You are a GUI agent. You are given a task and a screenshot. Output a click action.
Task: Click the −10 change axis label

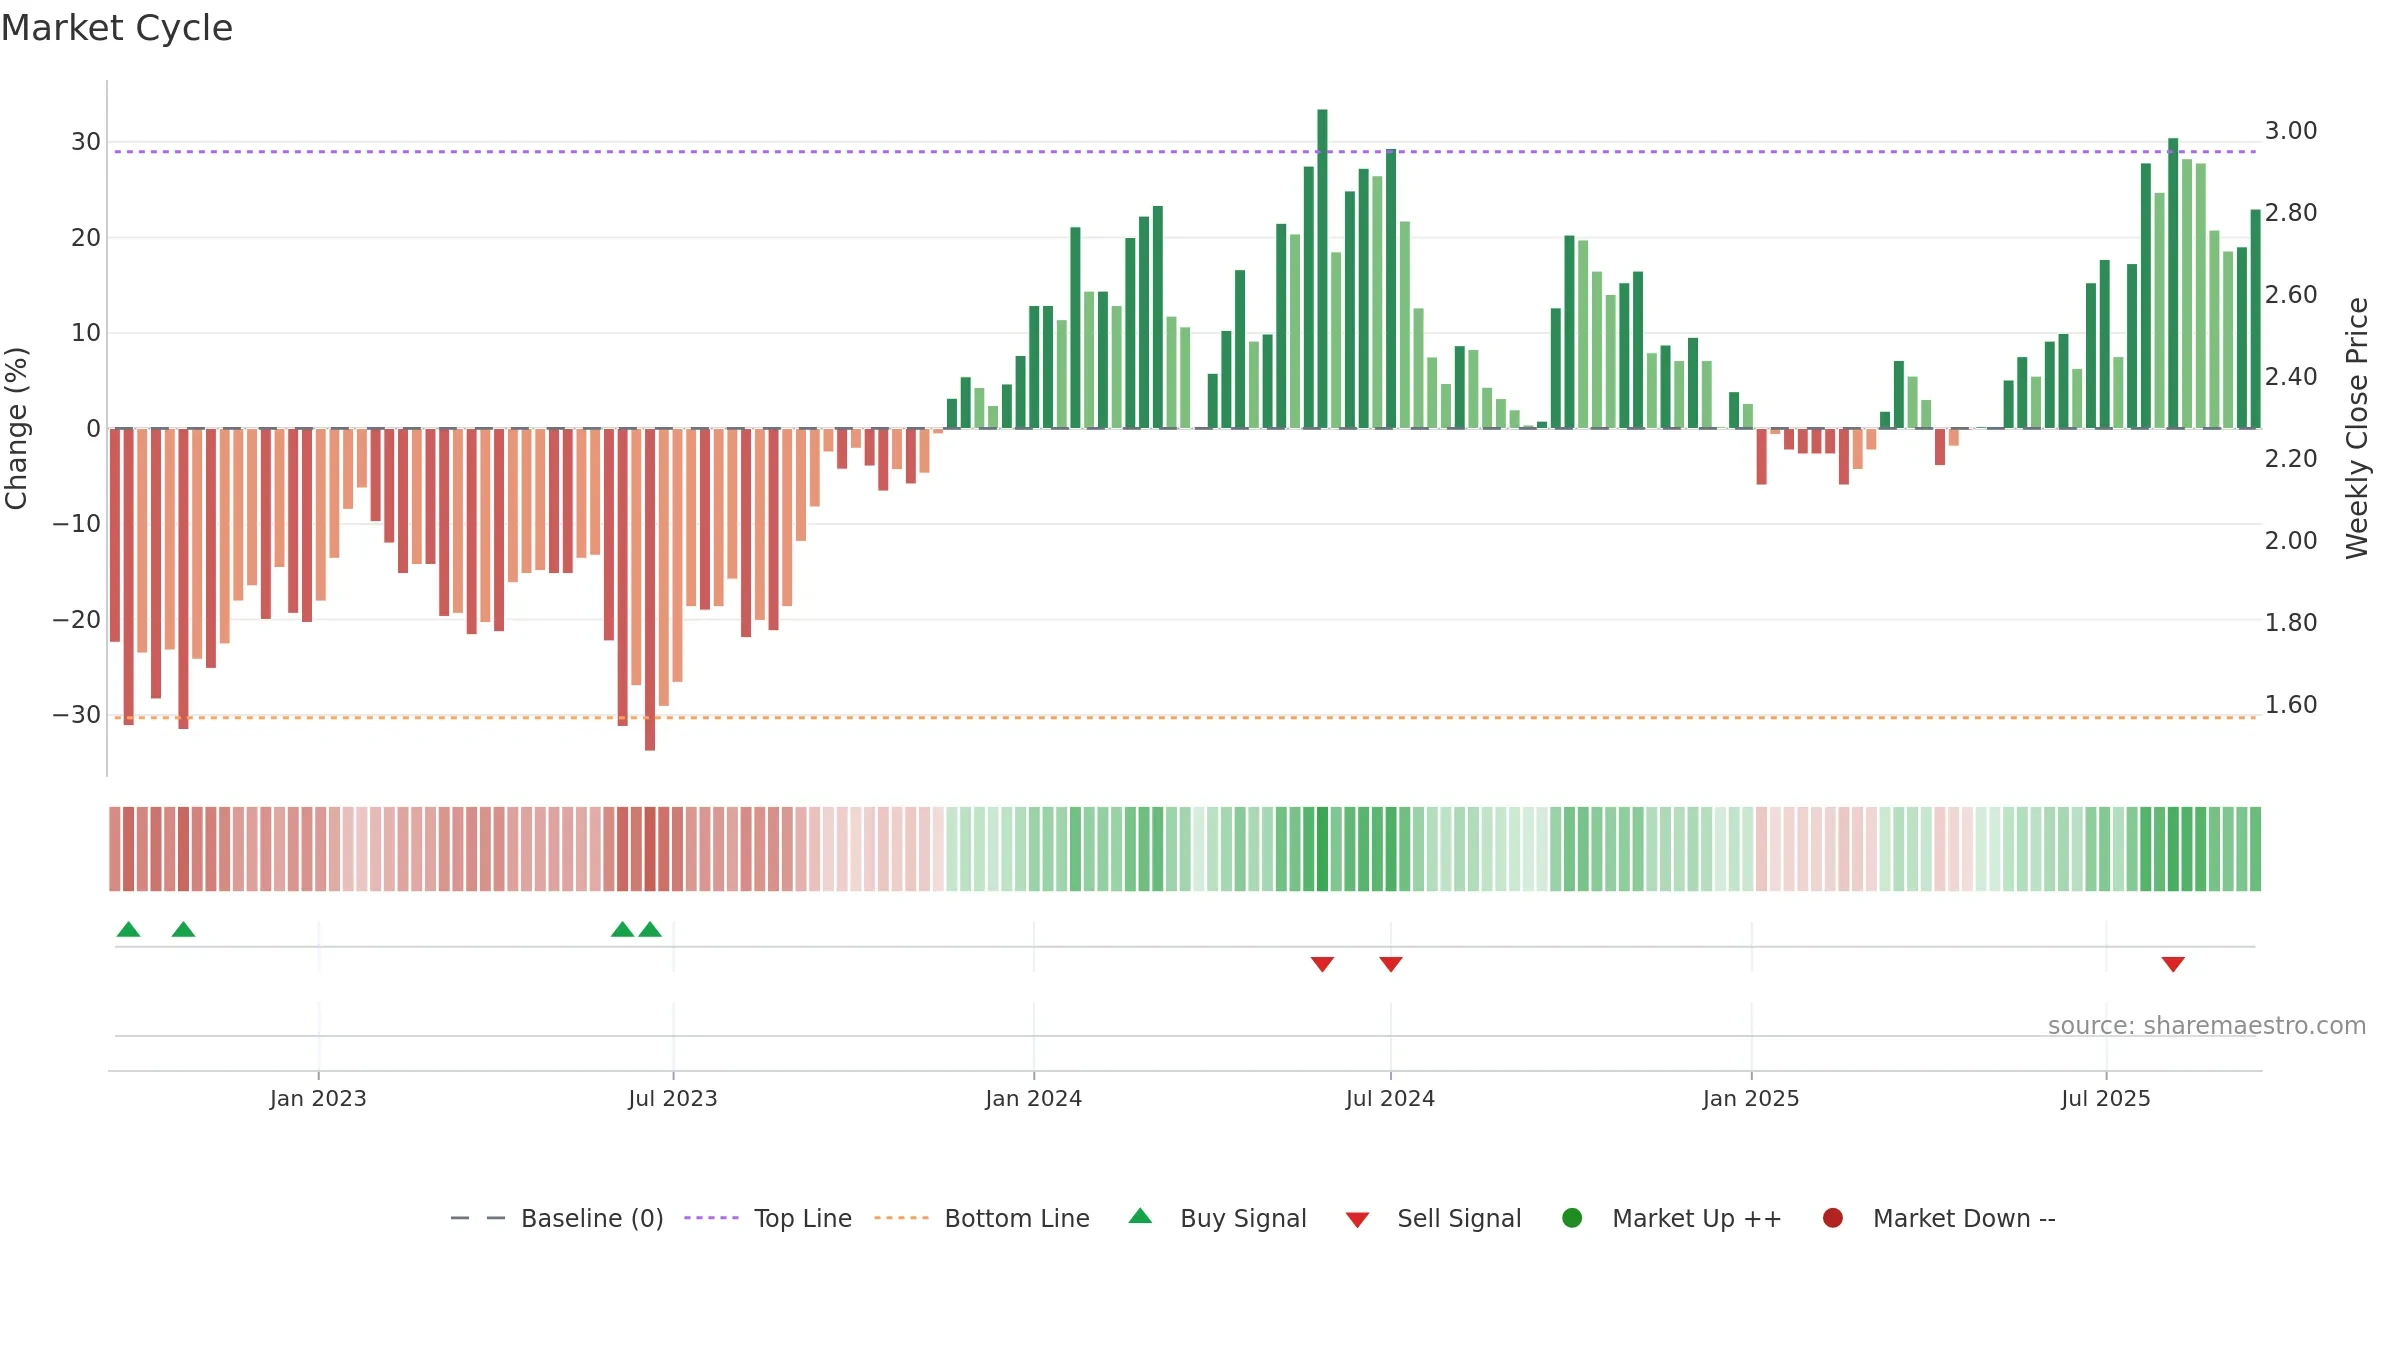[77, 524]
